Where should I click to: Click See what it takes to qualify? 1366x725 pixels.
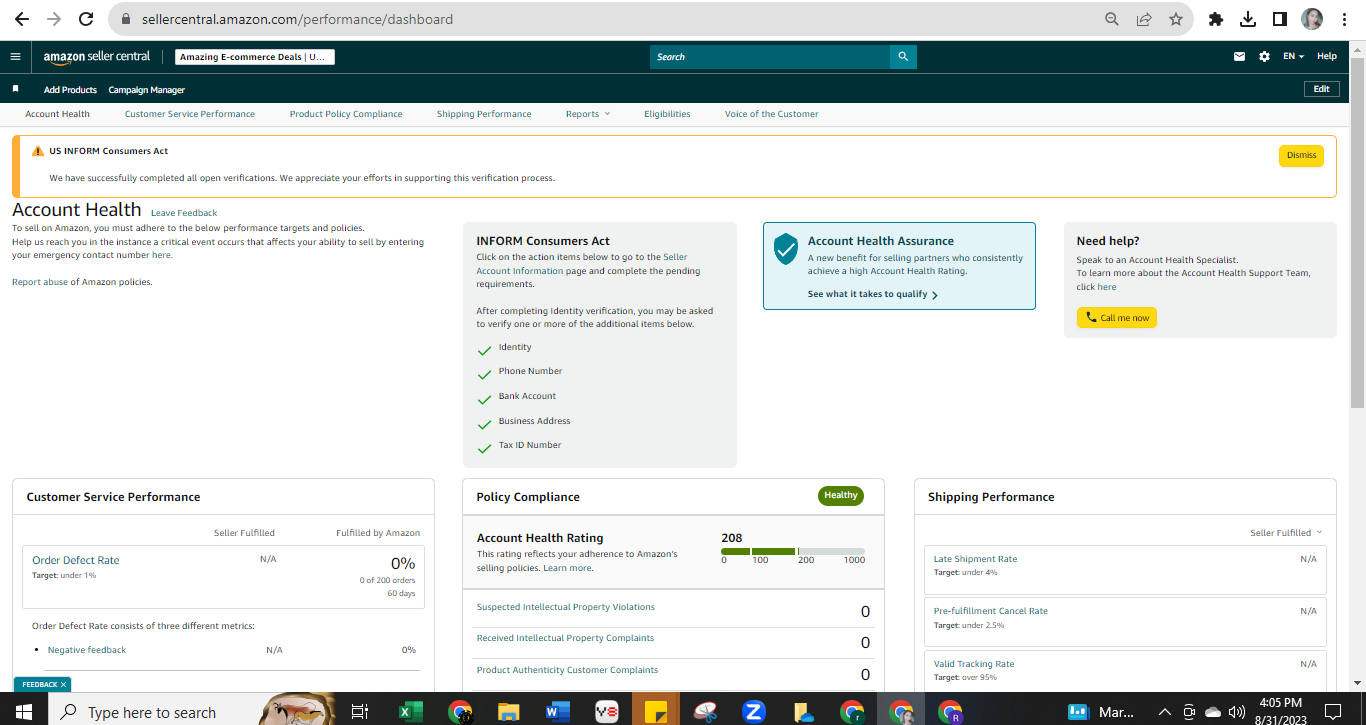coord(872,295)
